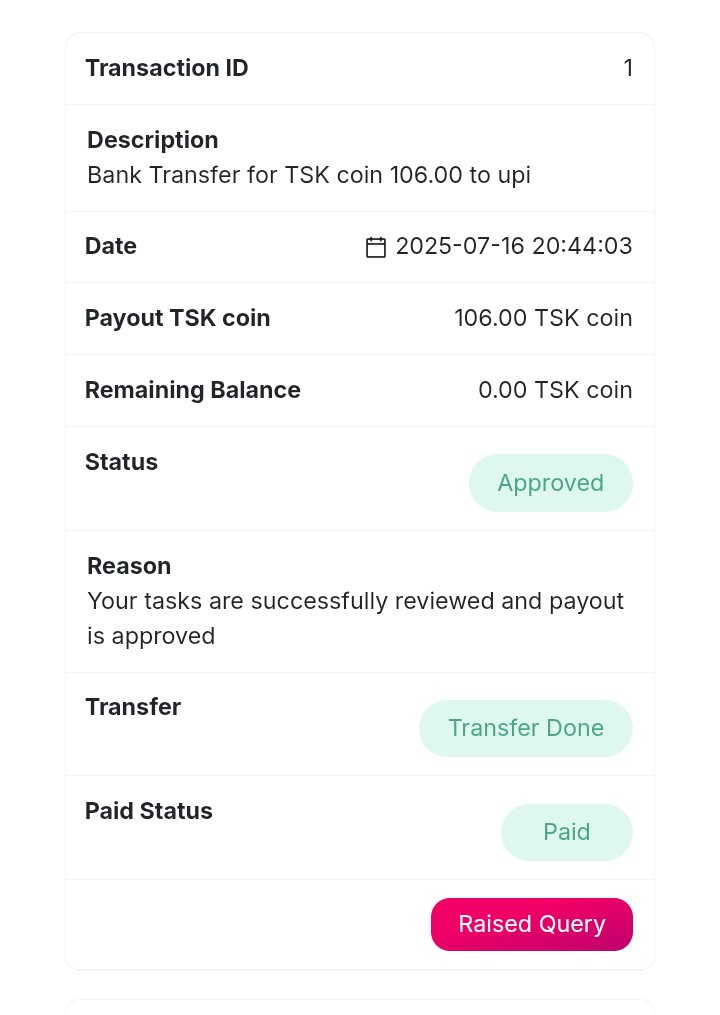Viewport: 720px width, 1015px height.
Task: Select the 106.00 TSK coin payout amount
Action: coord(543,318)
